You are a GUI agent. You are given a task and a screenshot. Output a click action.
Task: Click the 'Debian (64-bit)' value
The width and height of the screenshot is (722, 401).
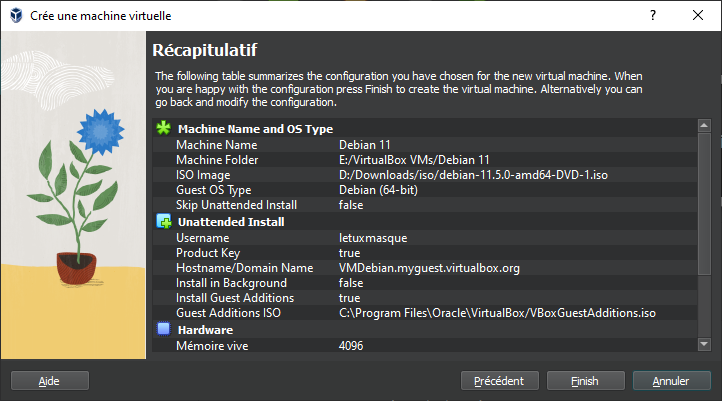tap(378, 190)
